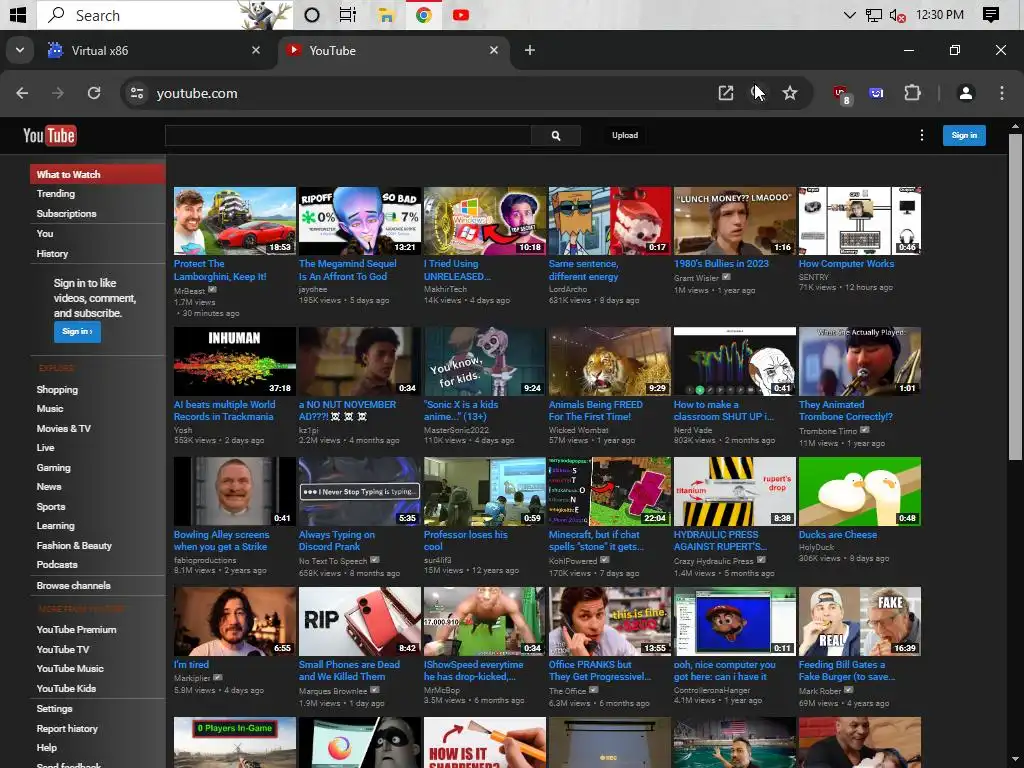This screenshot has width=1024, height=768.
Task: Open Gaming in sidebar
Action: click(x=54, y=468)
